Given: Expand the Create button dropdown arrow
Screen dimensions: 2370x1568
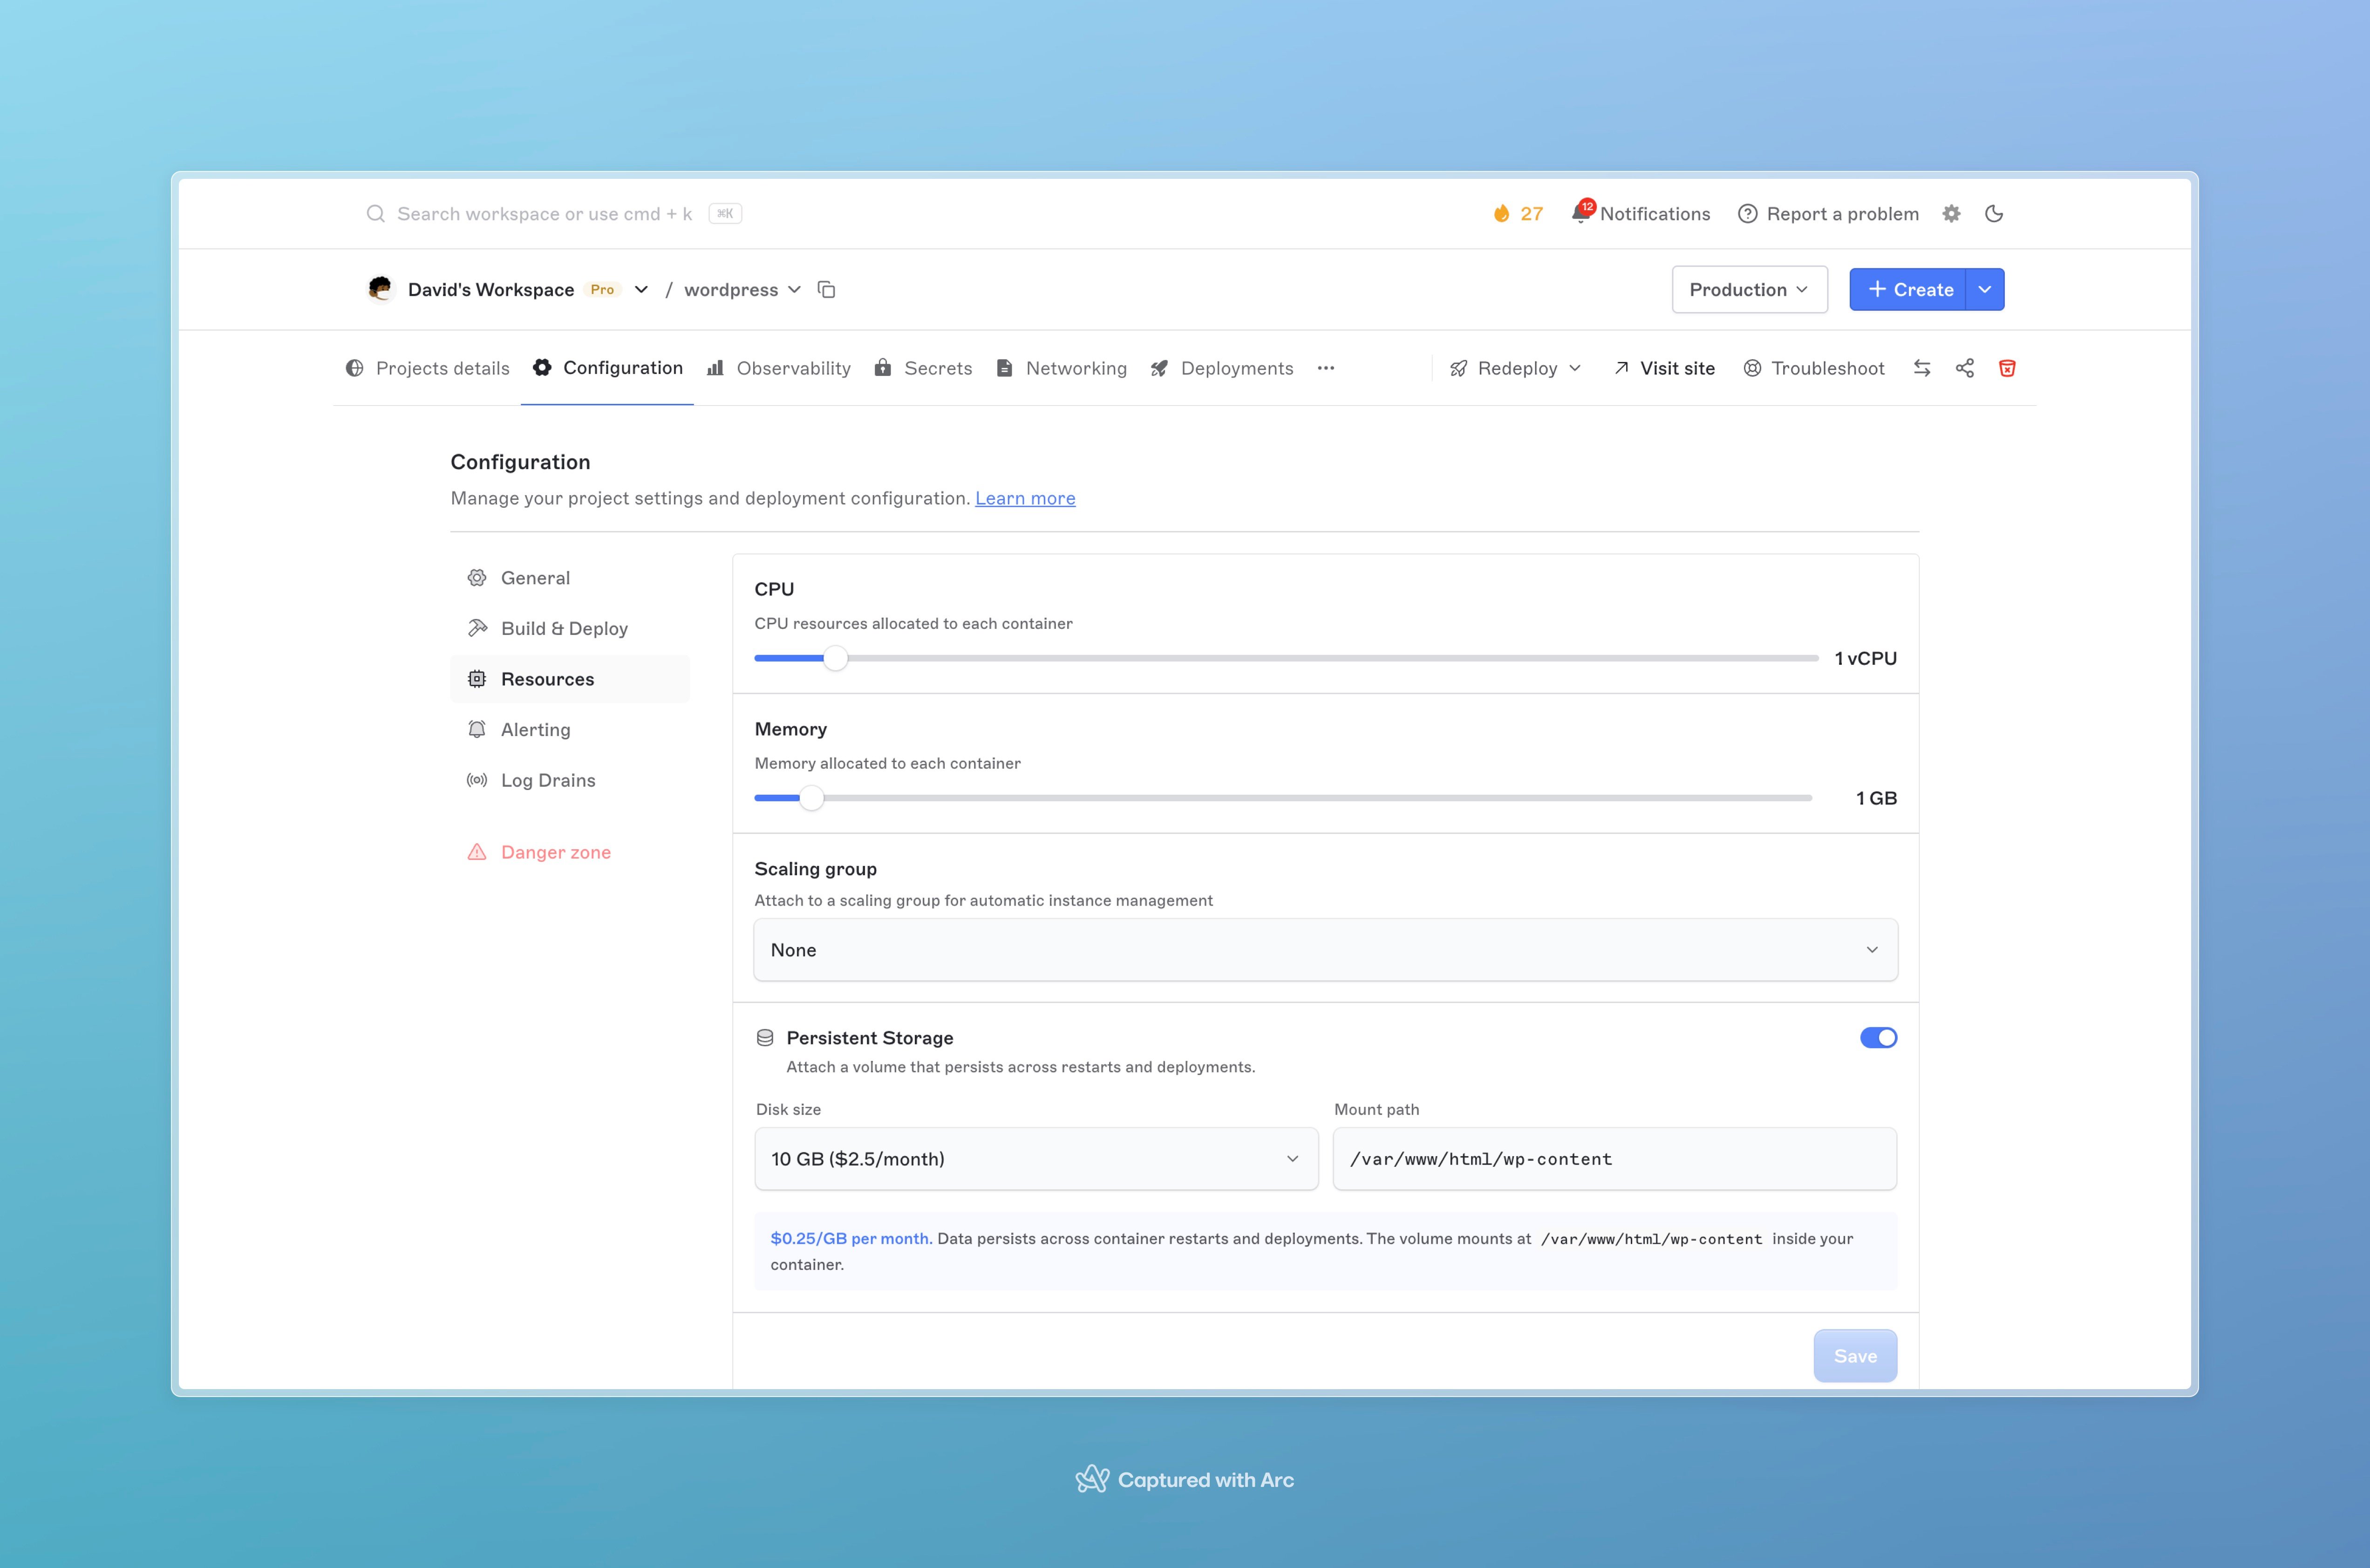Looking at the screenshot, I should click(x=1985, y=289).
